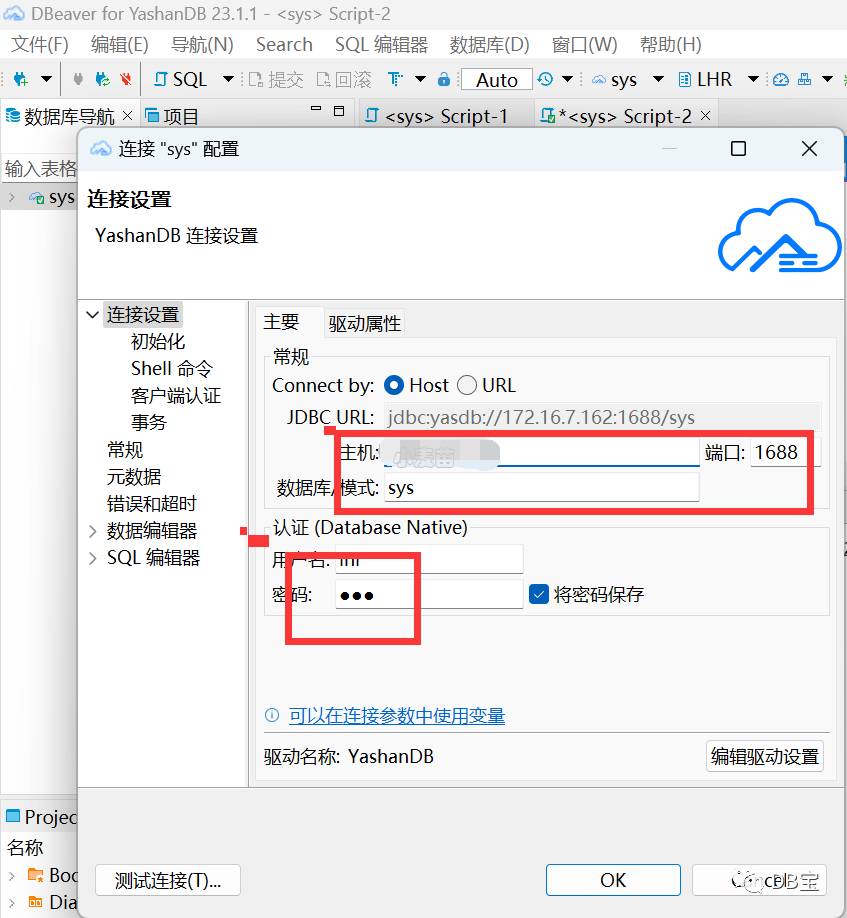Click the gray connect plug icon
This screenshot has width=847, height=918.
click(78, 79)
